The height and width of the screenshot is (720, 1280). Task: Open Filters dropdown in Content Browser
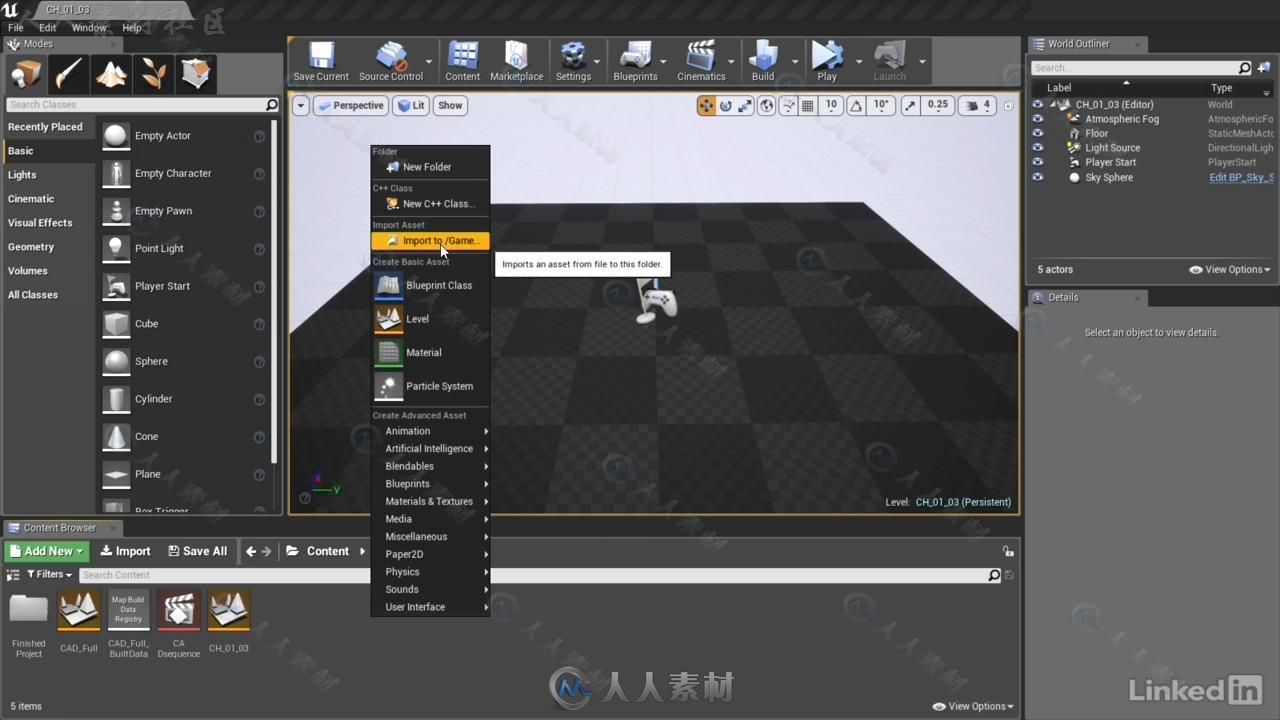tap(49, 574)
